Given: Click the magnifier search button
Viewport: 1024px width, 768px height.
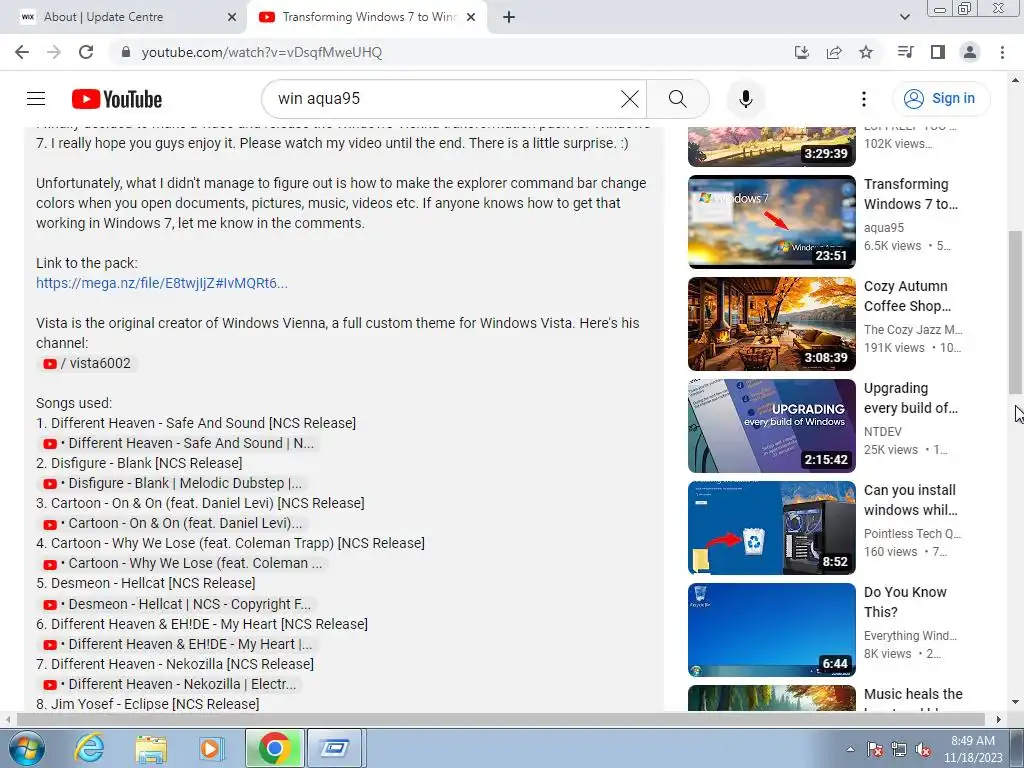Looking at the screenshot, I should (678, 99).
